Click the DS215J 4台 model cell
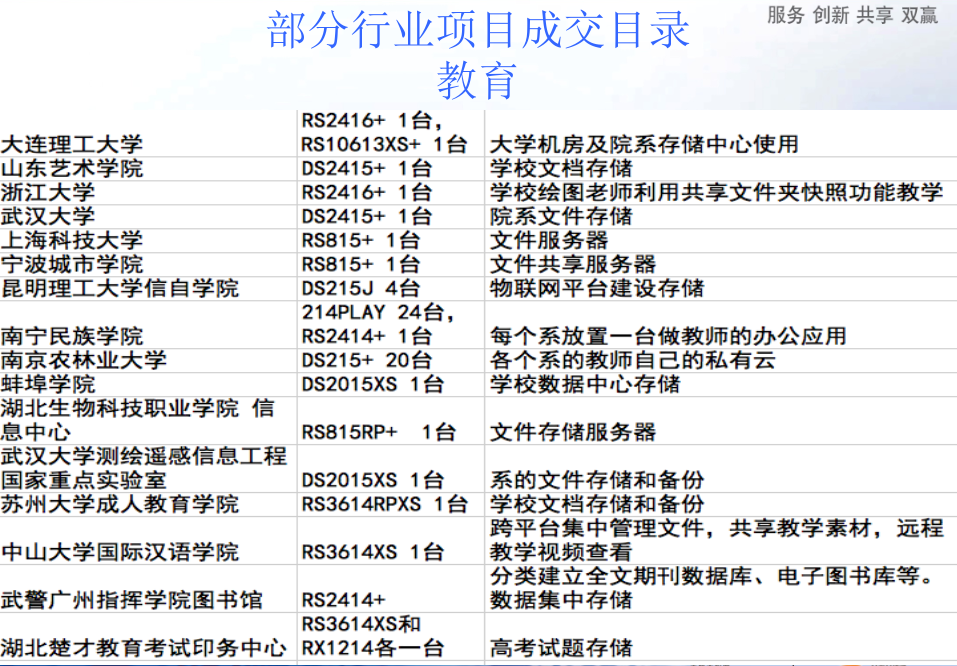The image size is (957, 666). [x=360, y=288]
